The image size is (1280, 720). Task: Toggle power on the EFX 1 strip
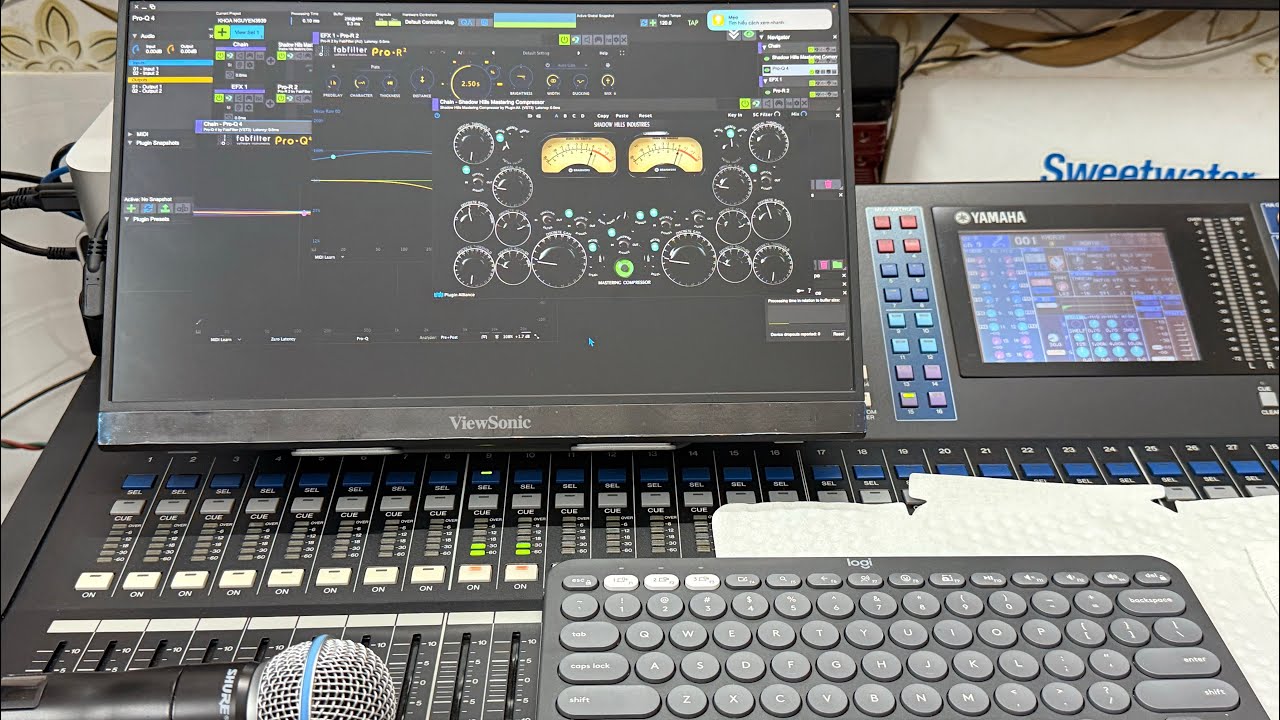pos(220,98)
